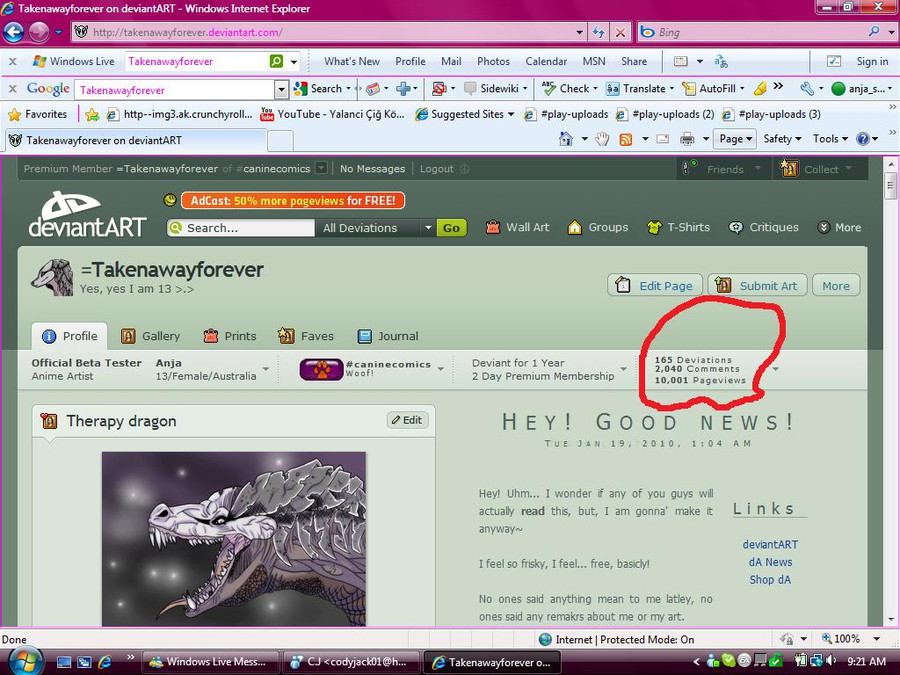Open the T-Shirts shop link
This screenshot has height=675, width=900.
[x=678, y=227]
